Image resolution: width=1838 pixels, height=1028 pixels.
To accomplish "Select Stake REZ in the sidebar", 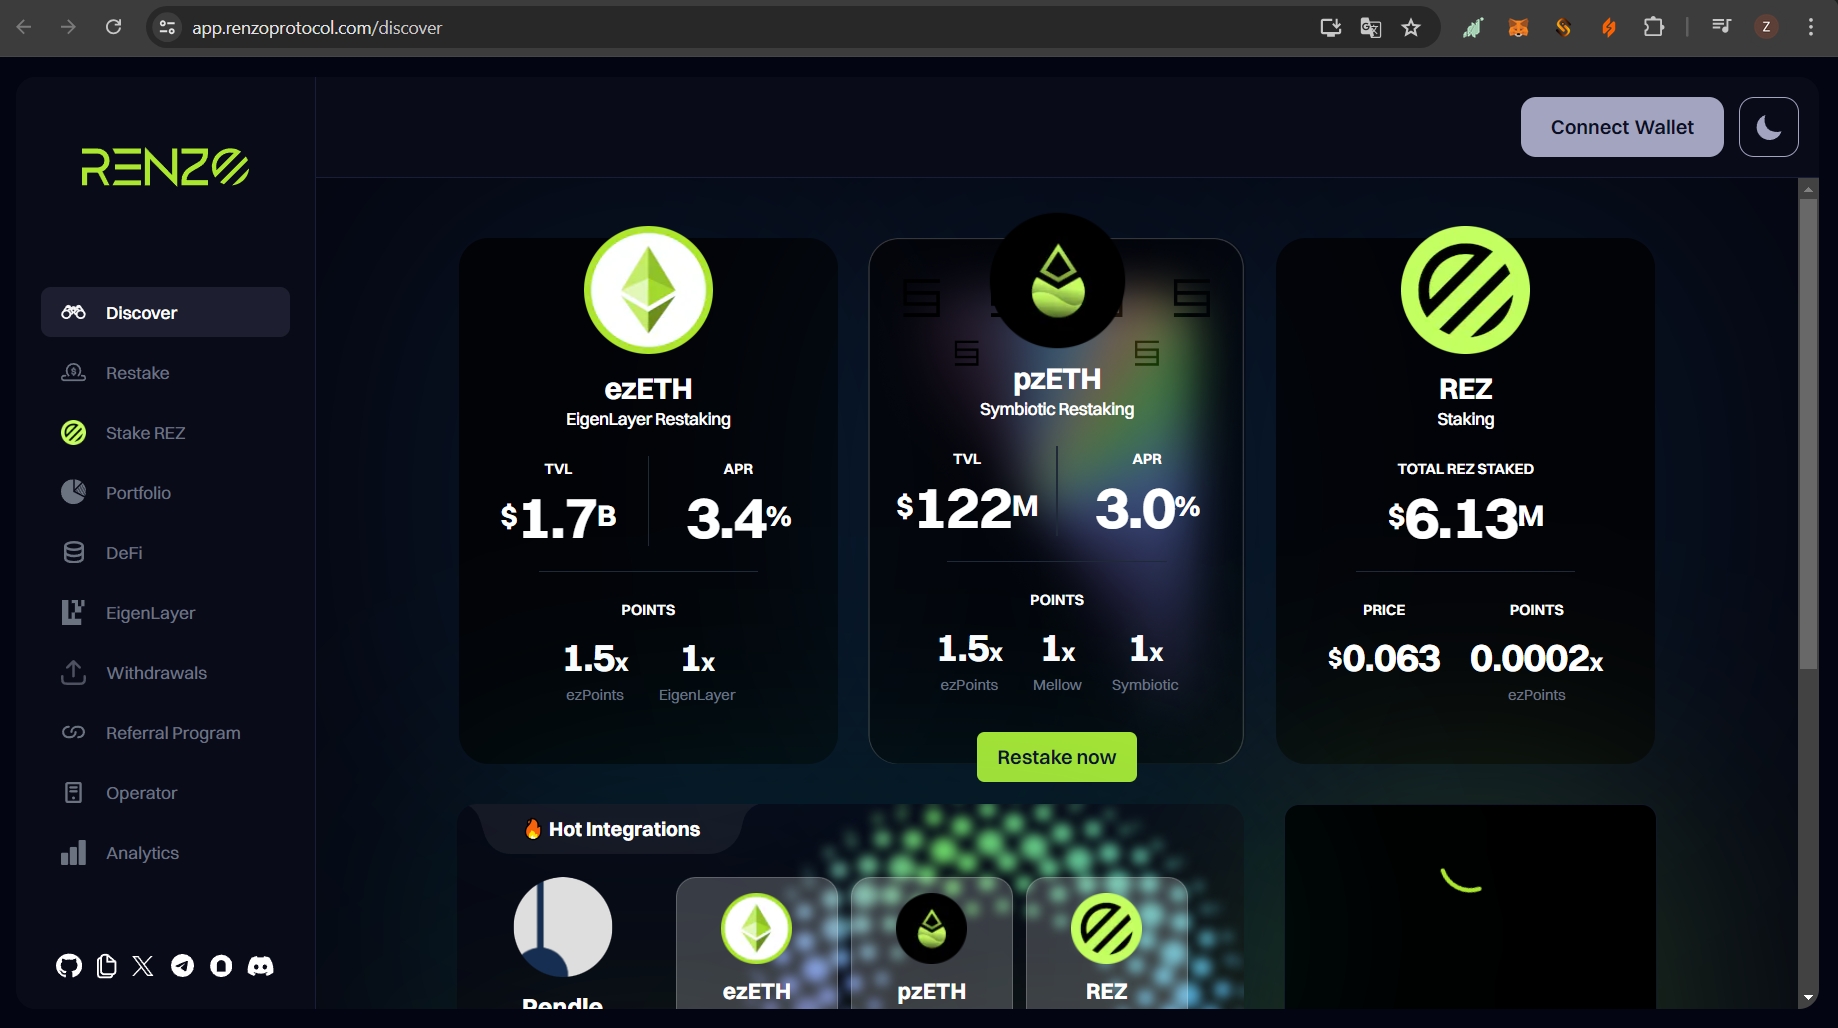I will point(145,433).
